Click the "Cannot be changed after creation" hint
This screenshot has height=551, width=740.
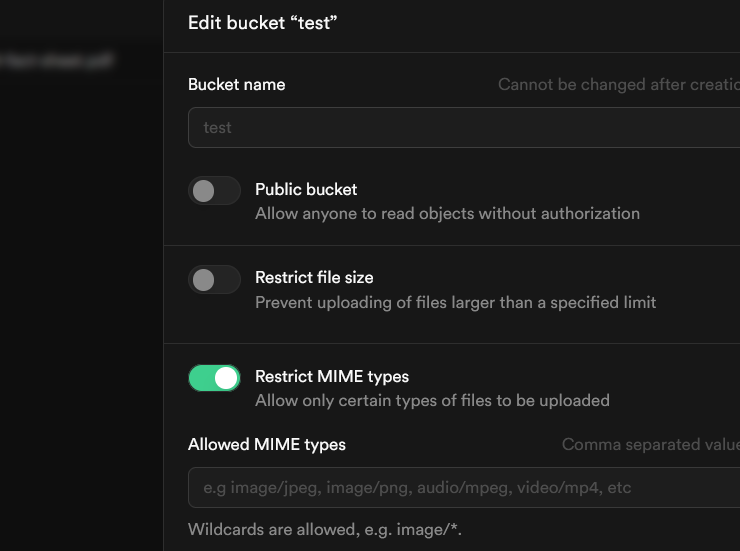click(618, 85)
